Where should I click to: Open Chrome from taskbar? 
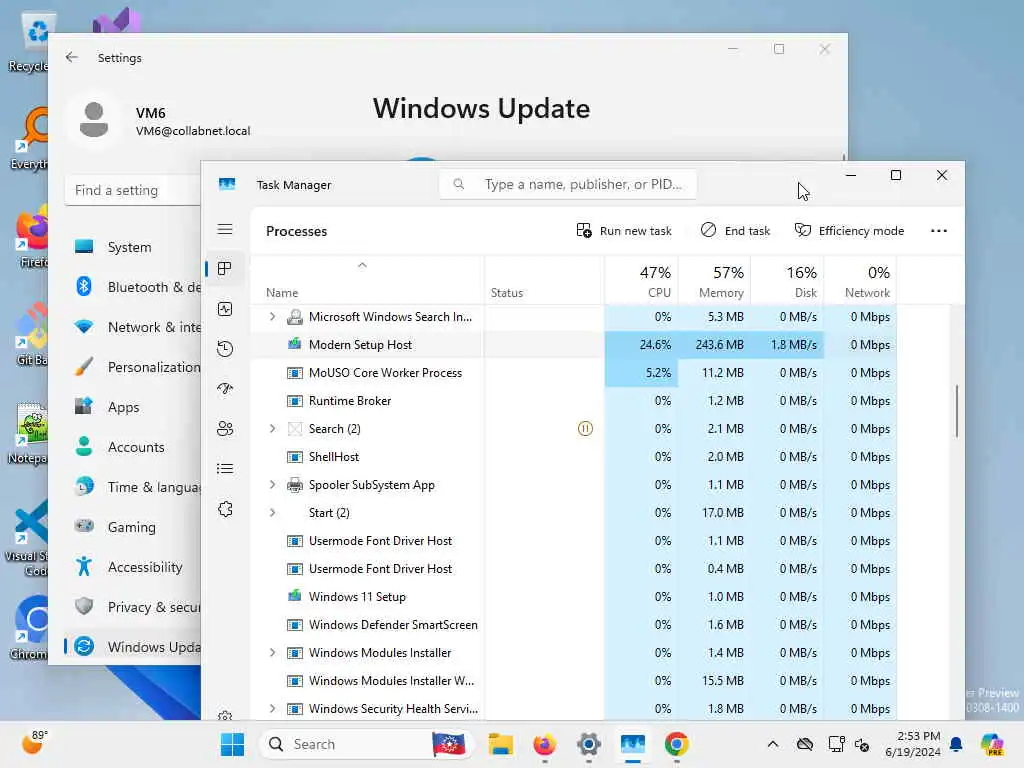[677, 744]
